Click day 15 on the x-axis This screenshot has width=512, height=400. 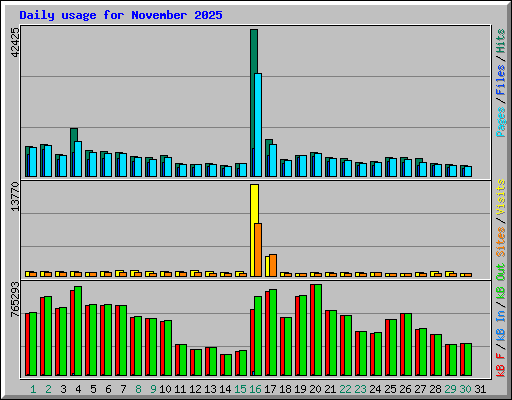(240, 389)
